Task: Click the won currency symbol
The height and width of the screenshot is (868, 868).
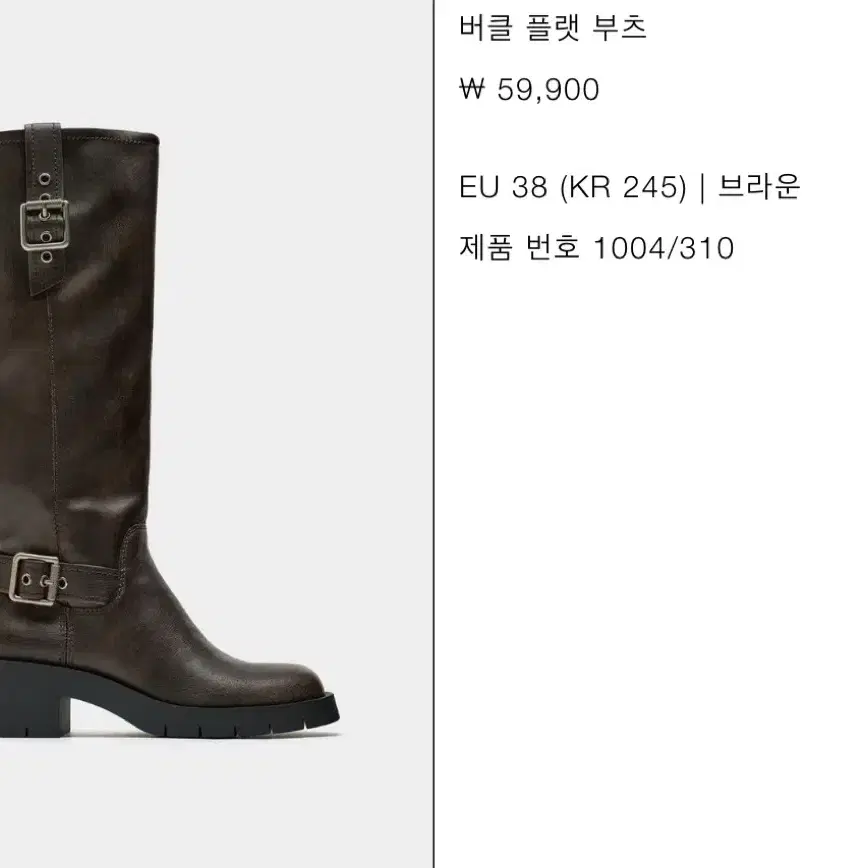Action: click(x=472, y=89)
